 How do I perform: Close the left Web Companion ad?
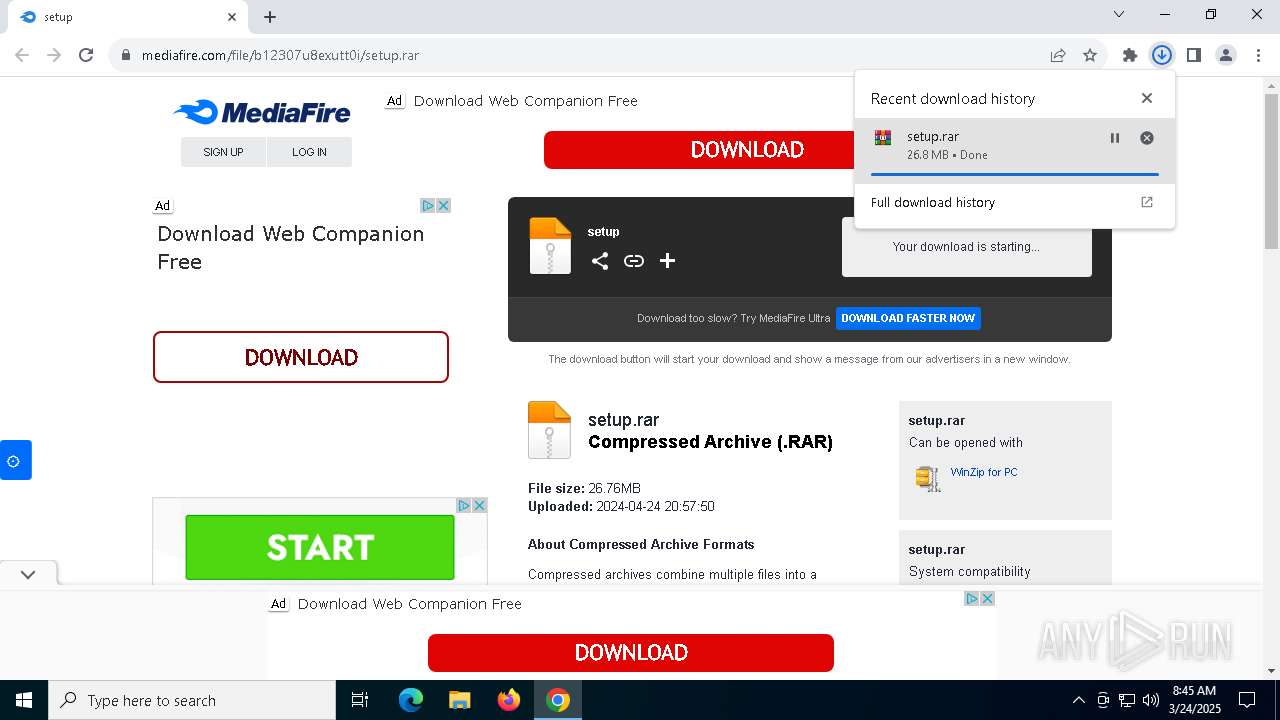coord(444,205)
